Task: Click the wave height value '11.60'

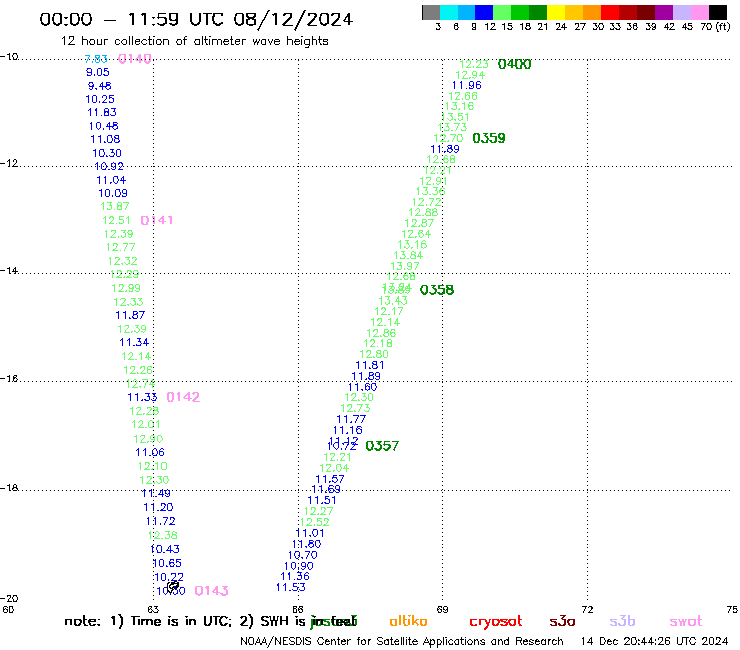Action: point(362,387)
